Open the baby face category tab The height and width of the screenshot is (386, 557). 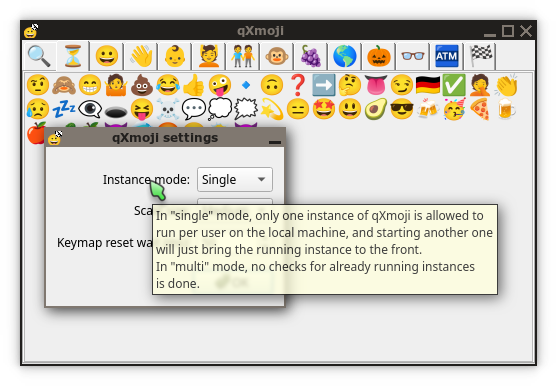[175, 56]
